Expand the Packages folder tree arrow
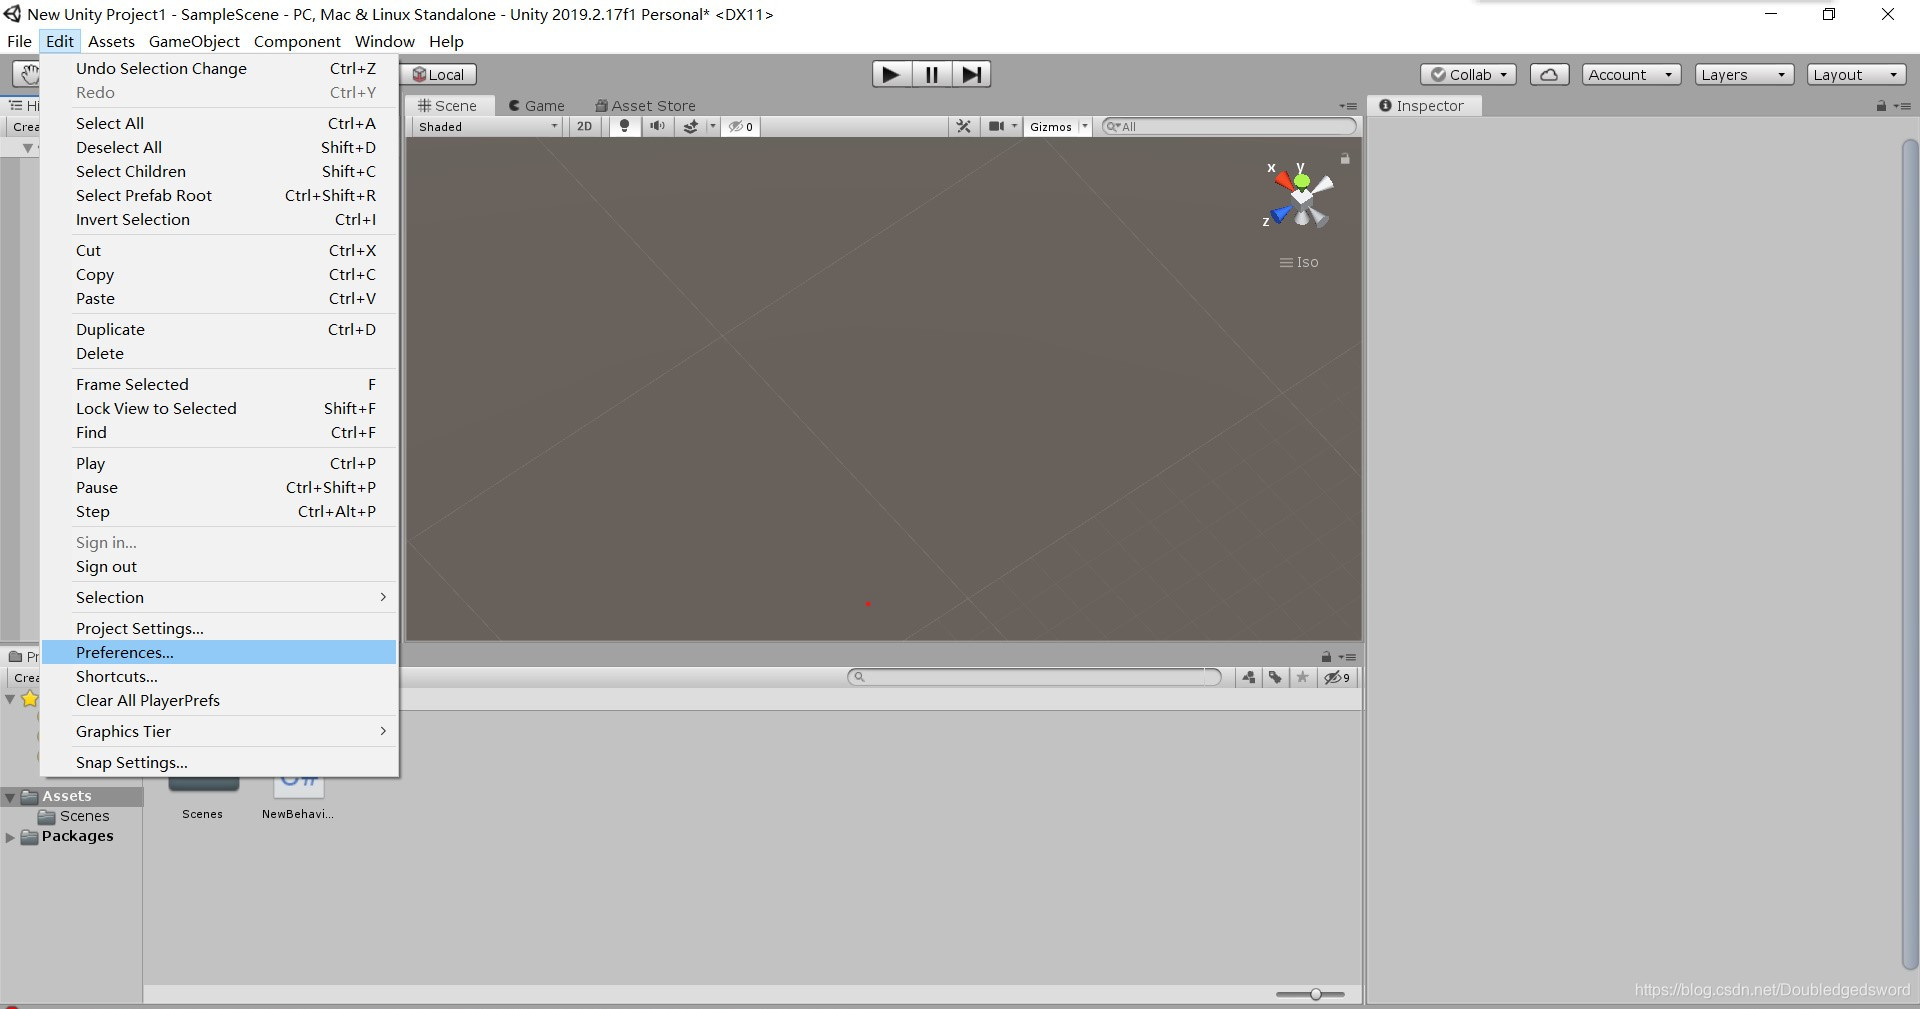Screen dimensions: 1920x1009 (10, 837)
